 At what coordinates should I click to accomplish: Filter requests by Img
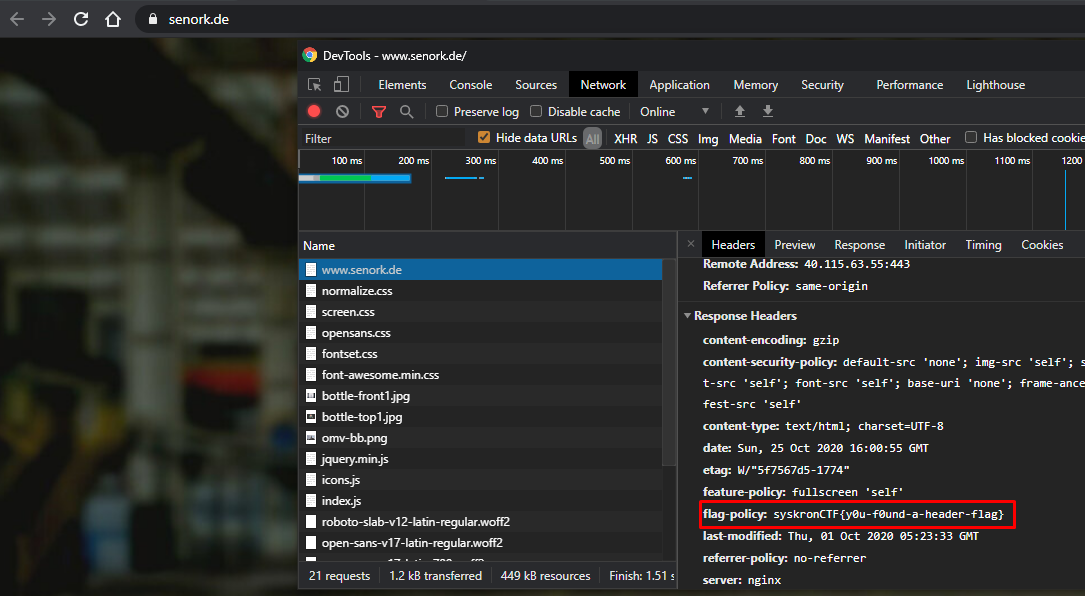[x=708, y=138]
